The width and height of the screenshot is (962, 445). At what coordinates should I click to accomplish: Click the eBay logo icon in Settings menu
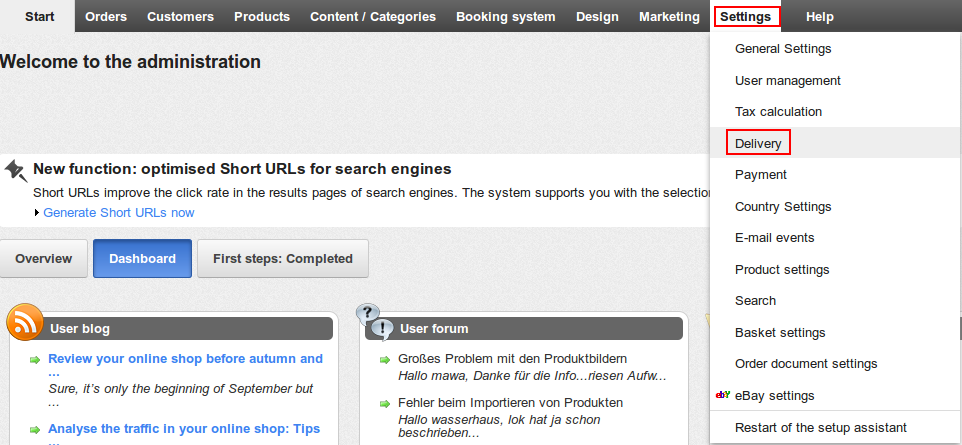point(723,395)
